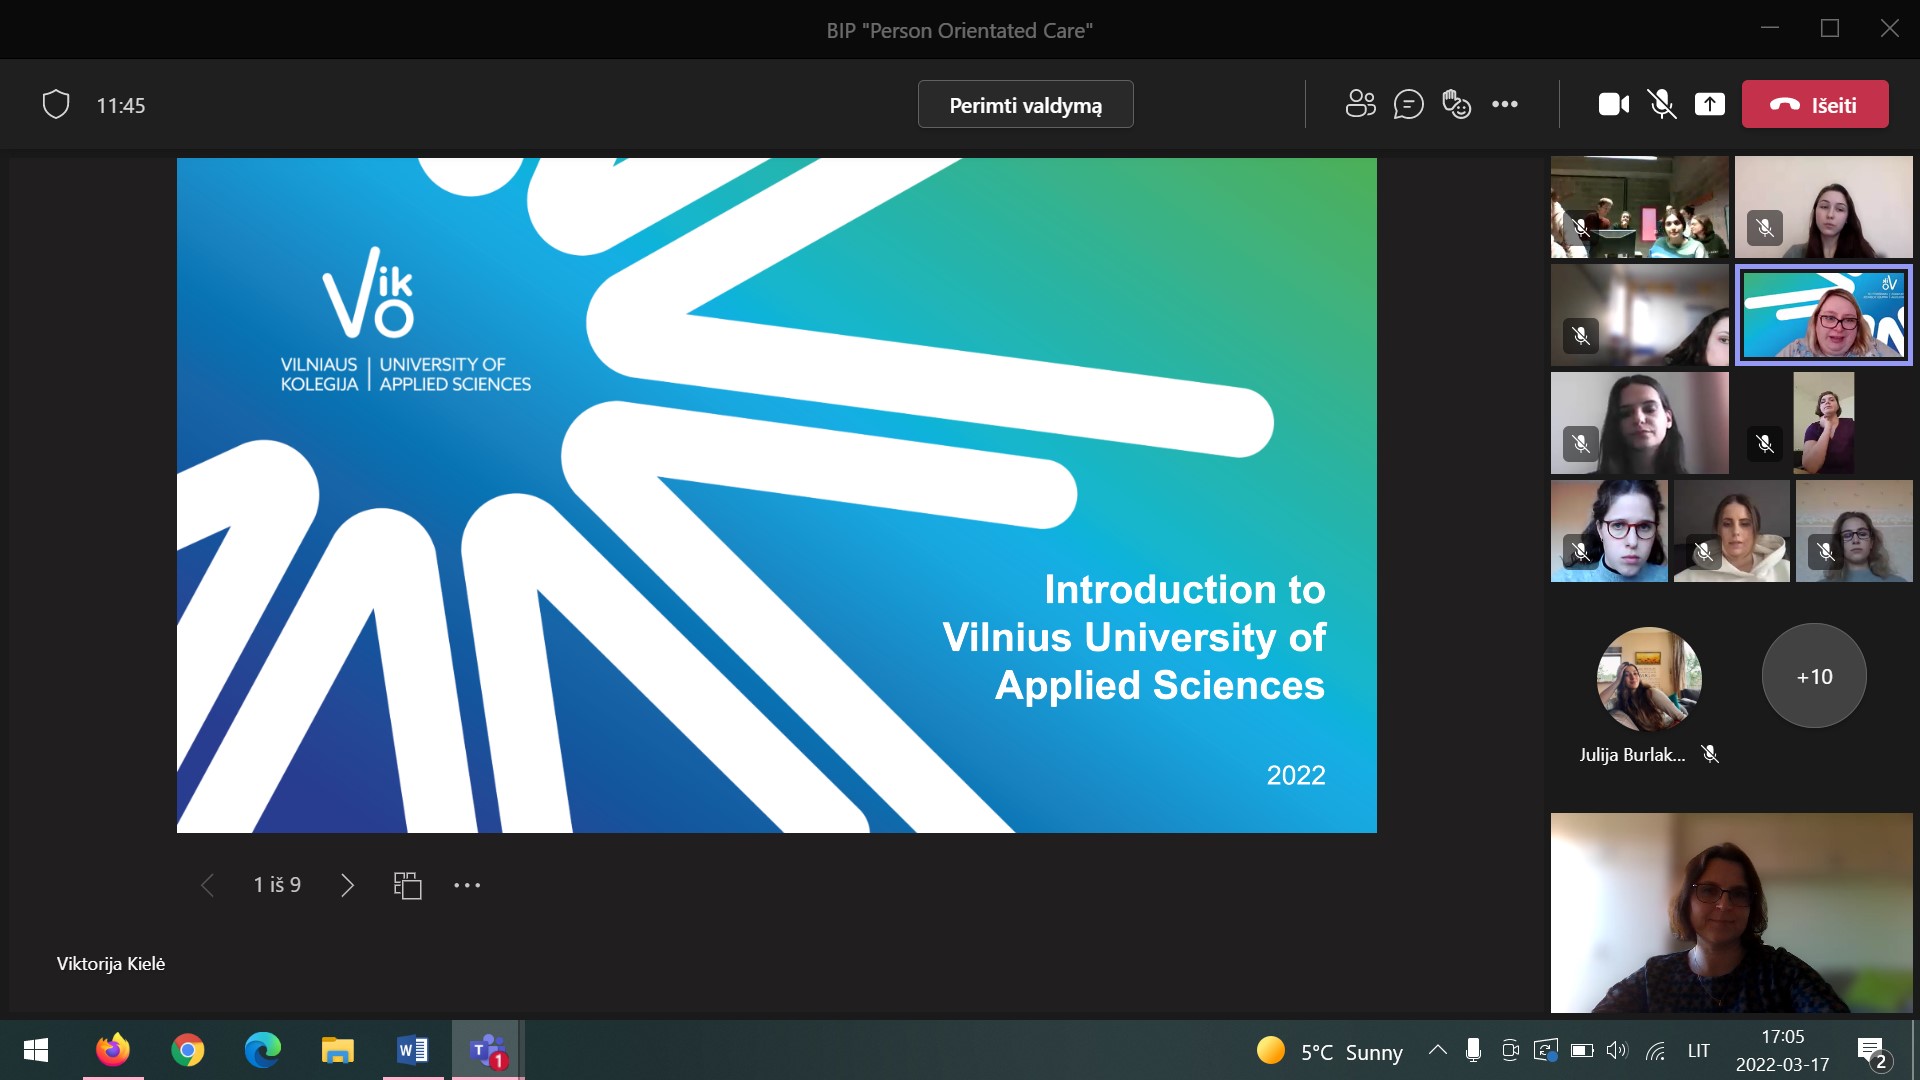Open the meeting chat icon
1920x1080 pixels.
[1408, 104]
